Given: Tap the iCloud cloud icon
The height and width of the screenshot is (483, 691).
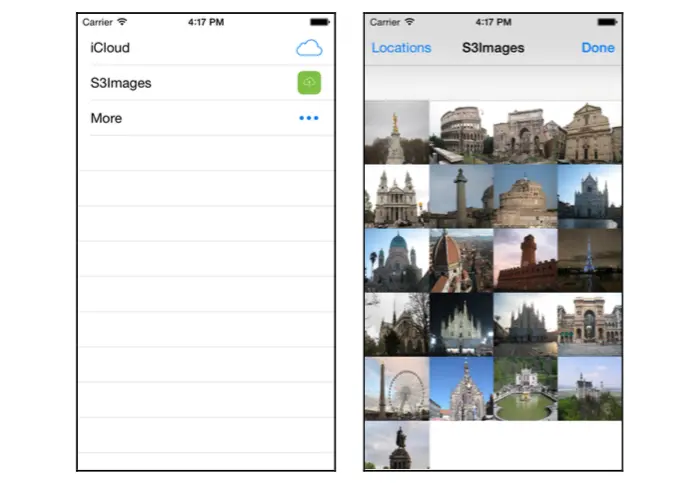Looking at the screenshot, I should (x=309, y=48).
